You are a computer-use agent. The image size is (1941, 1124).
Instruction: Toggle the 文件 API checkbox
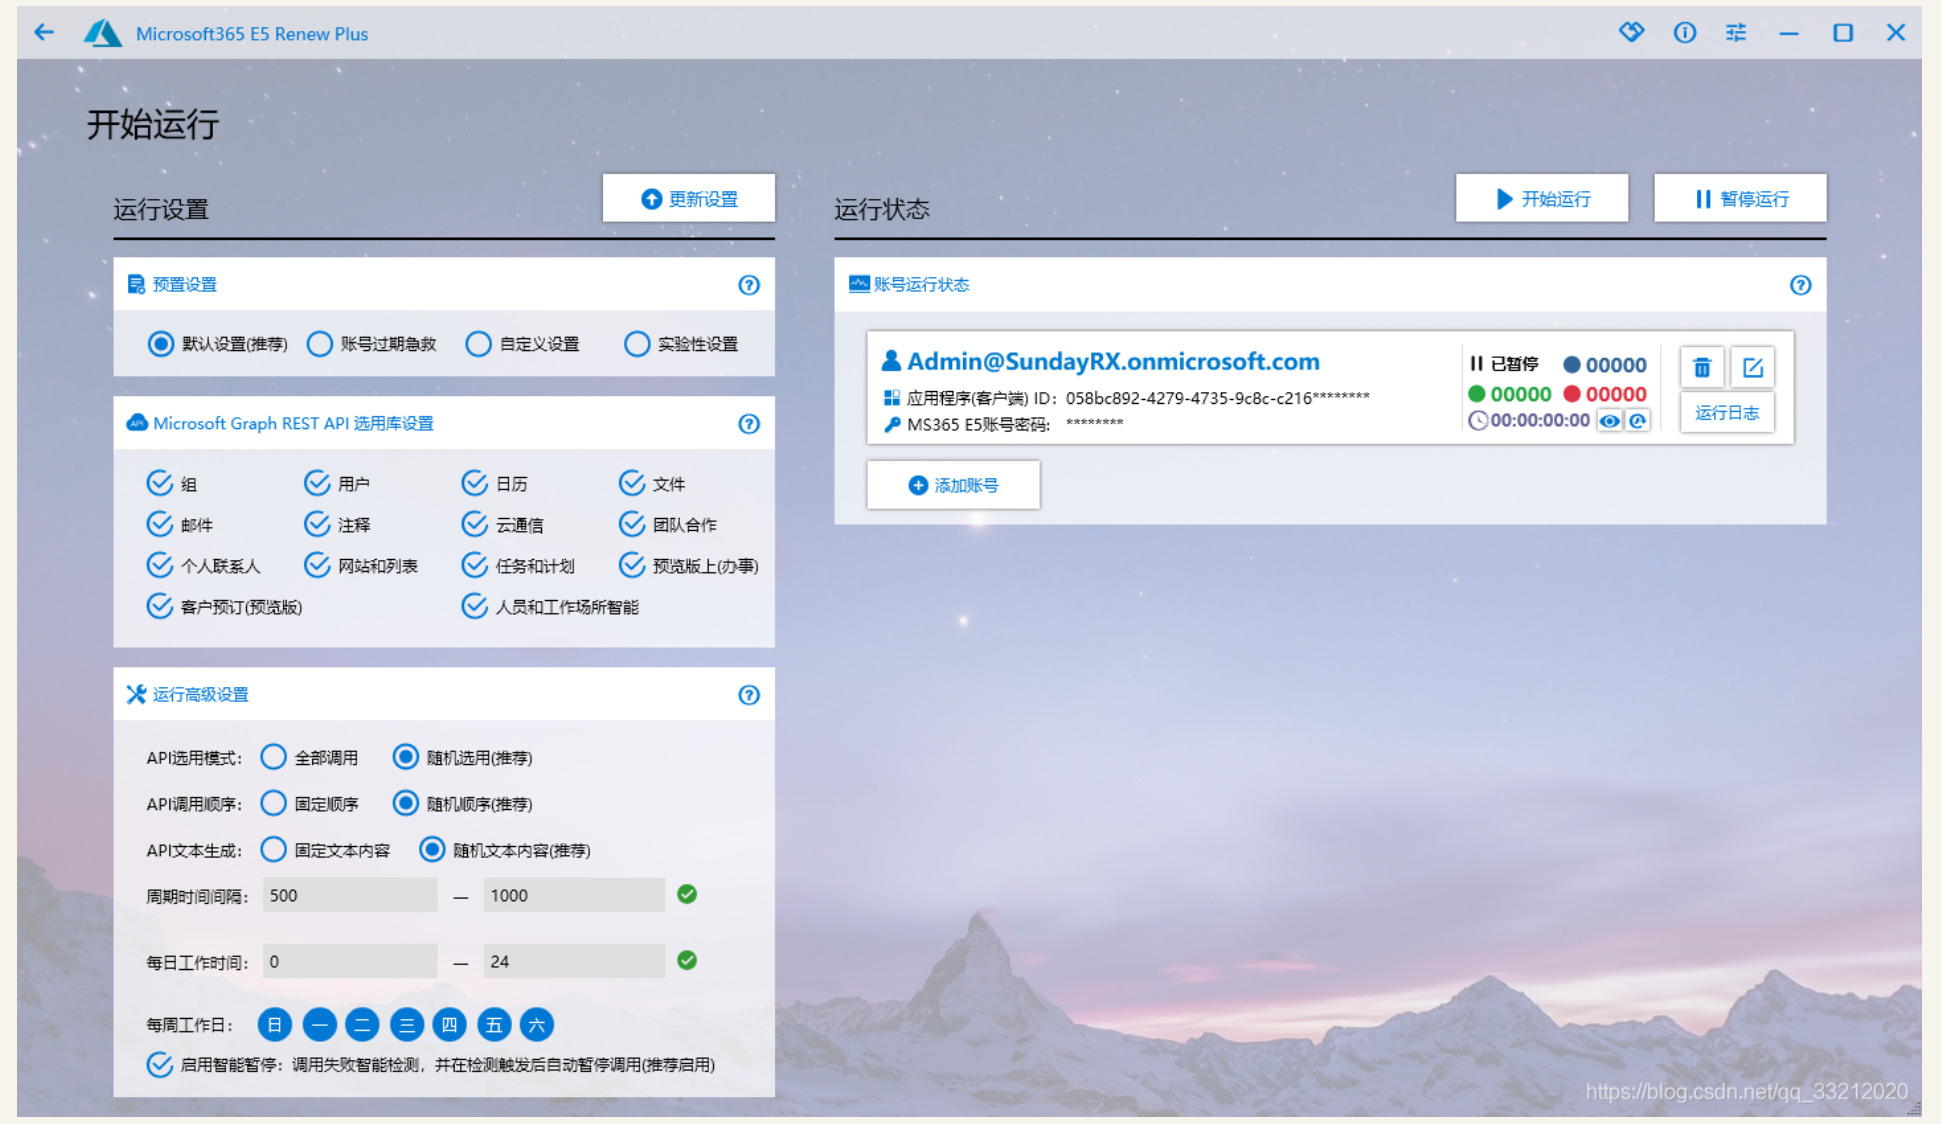pos(632,483)
